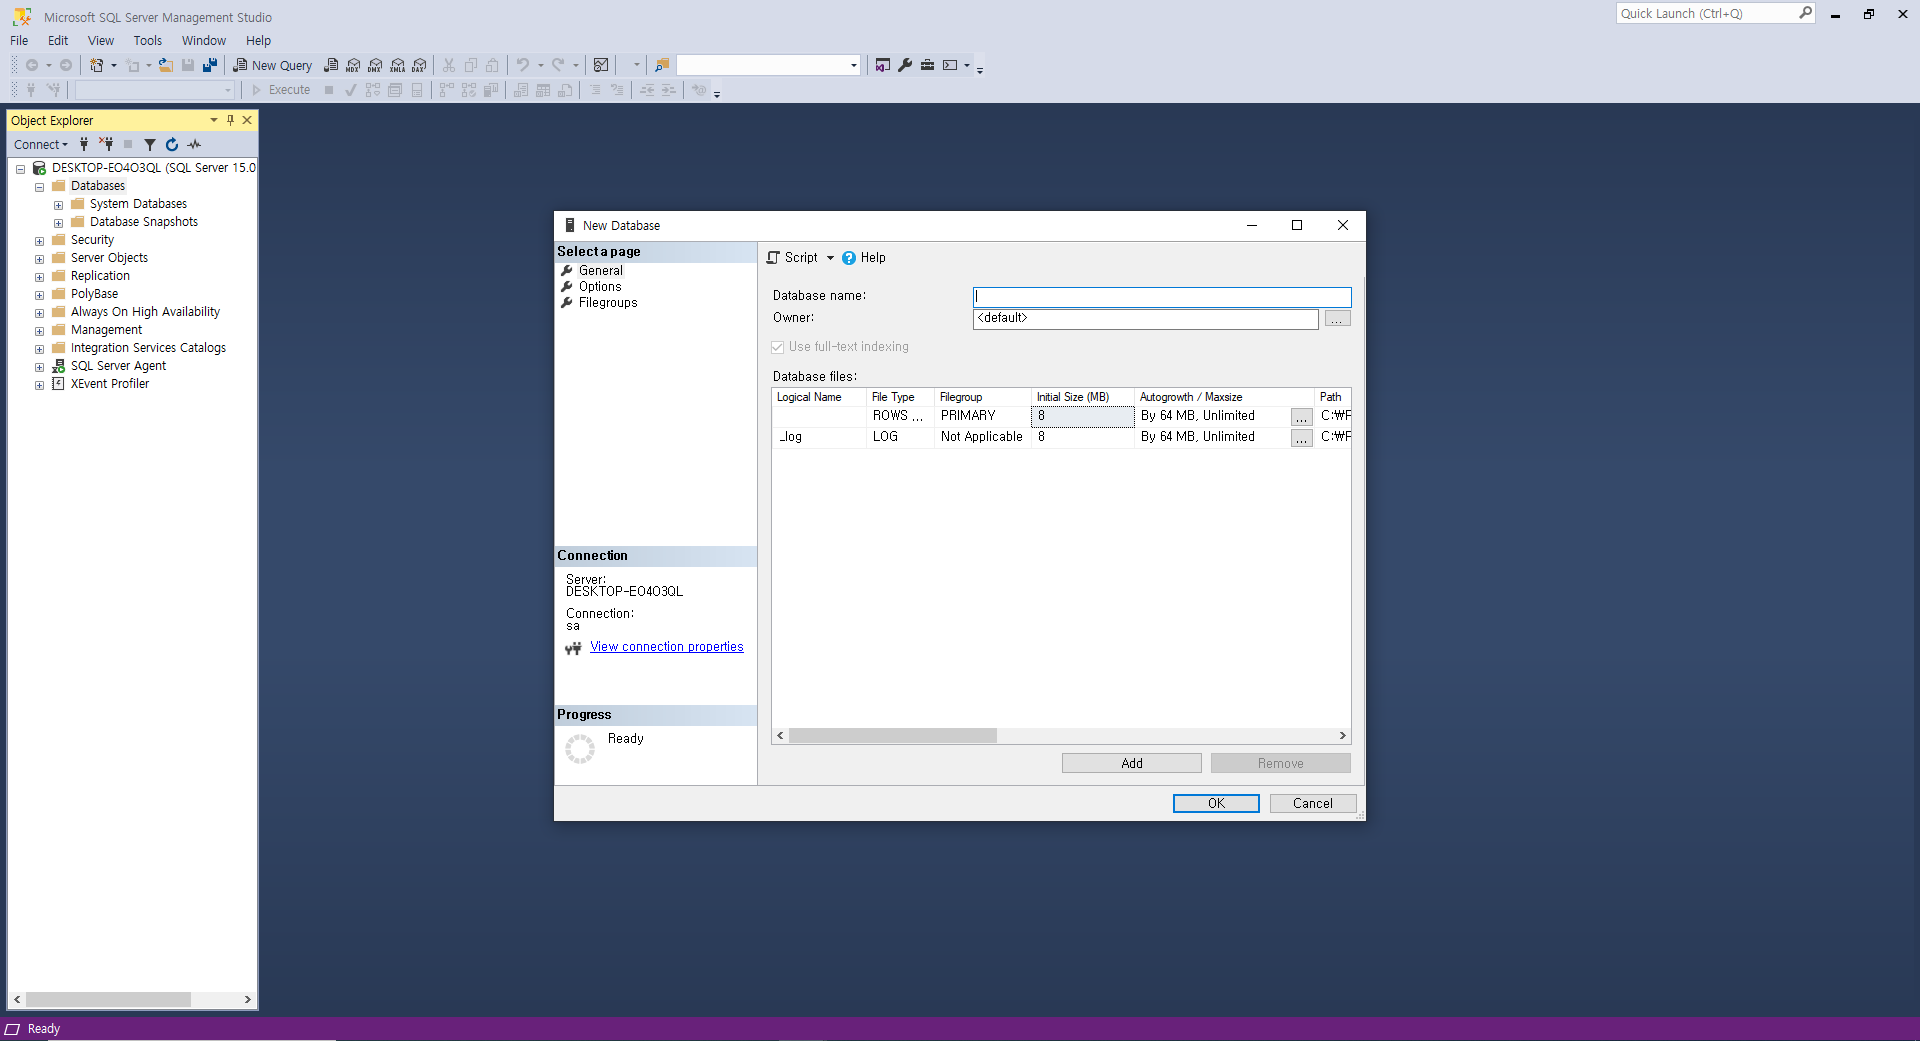The image size is (1920, 1041).
Task: Open the File menu
Action: [19, 41]
